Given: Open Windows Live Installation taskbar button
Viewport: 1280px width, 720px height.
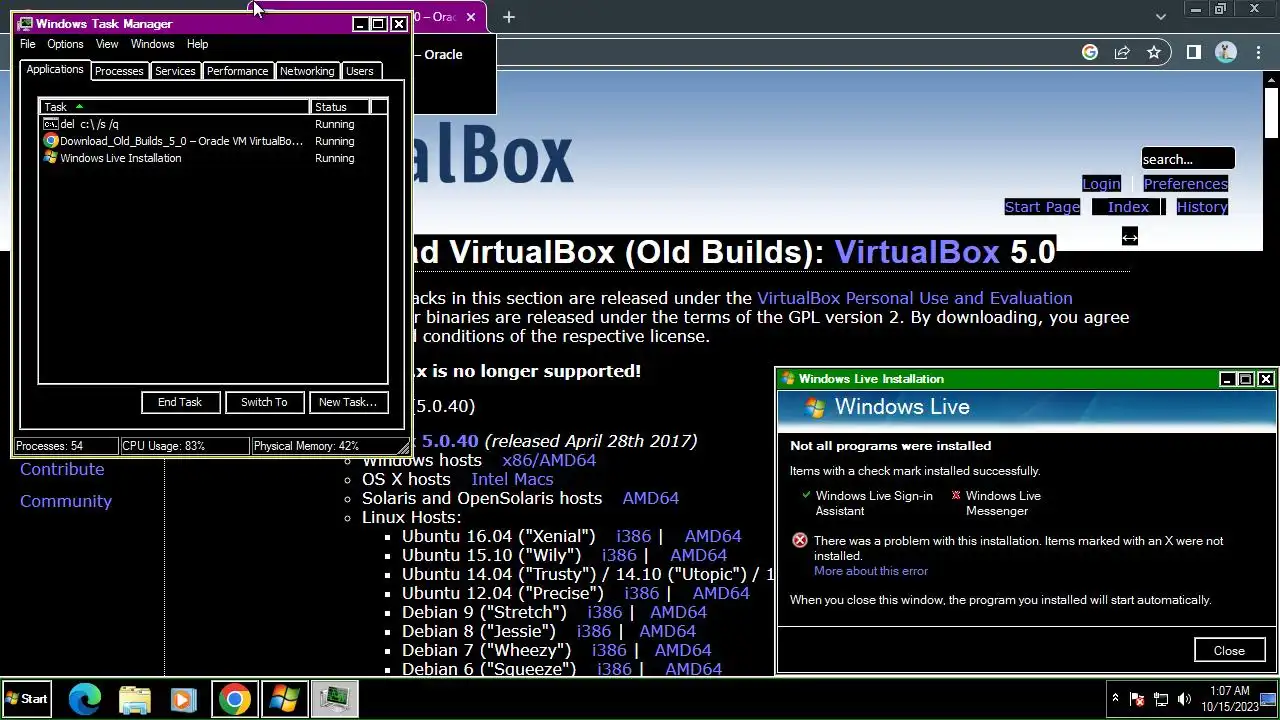Looking at the screenshot, I should pos(283,699).
